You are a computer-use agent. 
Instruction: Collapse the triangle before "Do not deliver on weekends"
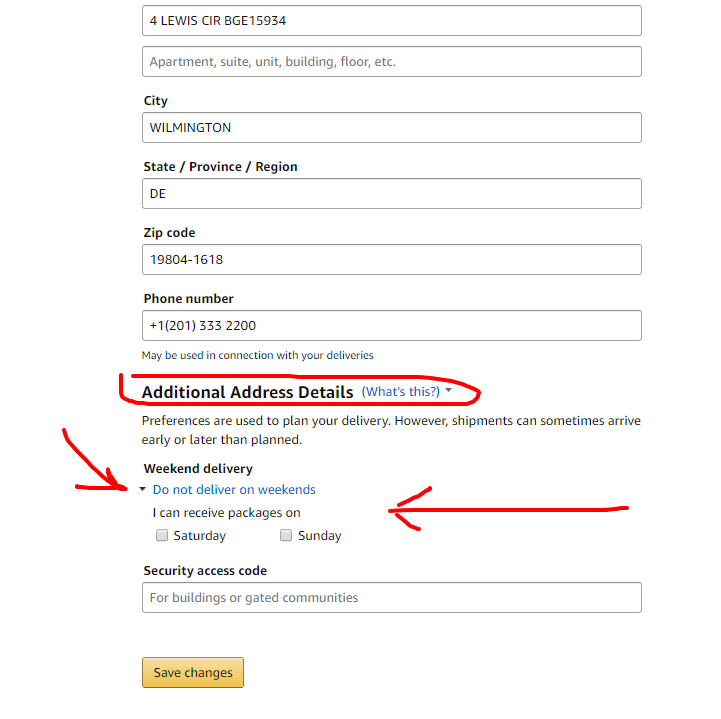(x=143, y=490)
